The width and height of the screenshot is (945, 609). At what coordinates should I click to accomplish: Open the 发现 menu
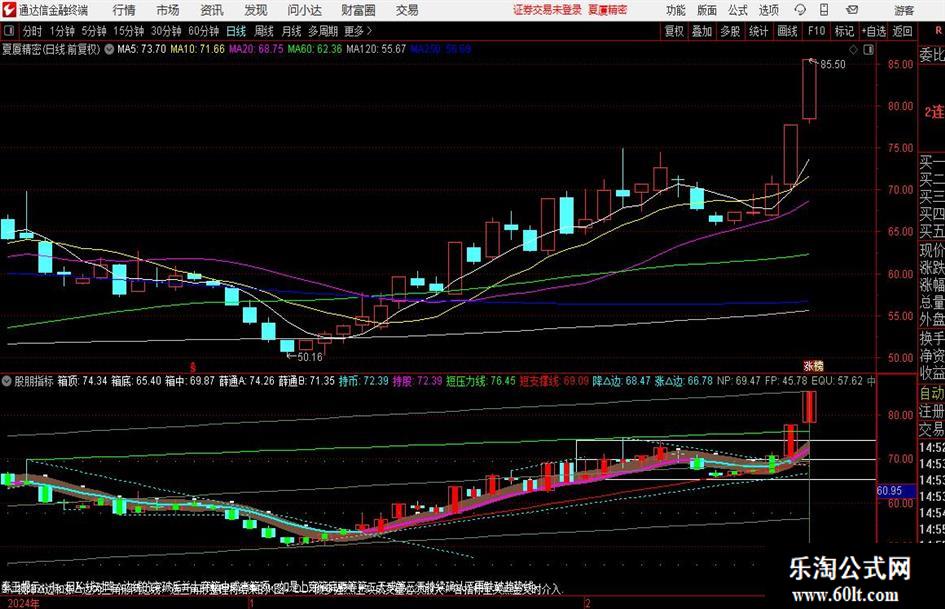coord(256,10)
